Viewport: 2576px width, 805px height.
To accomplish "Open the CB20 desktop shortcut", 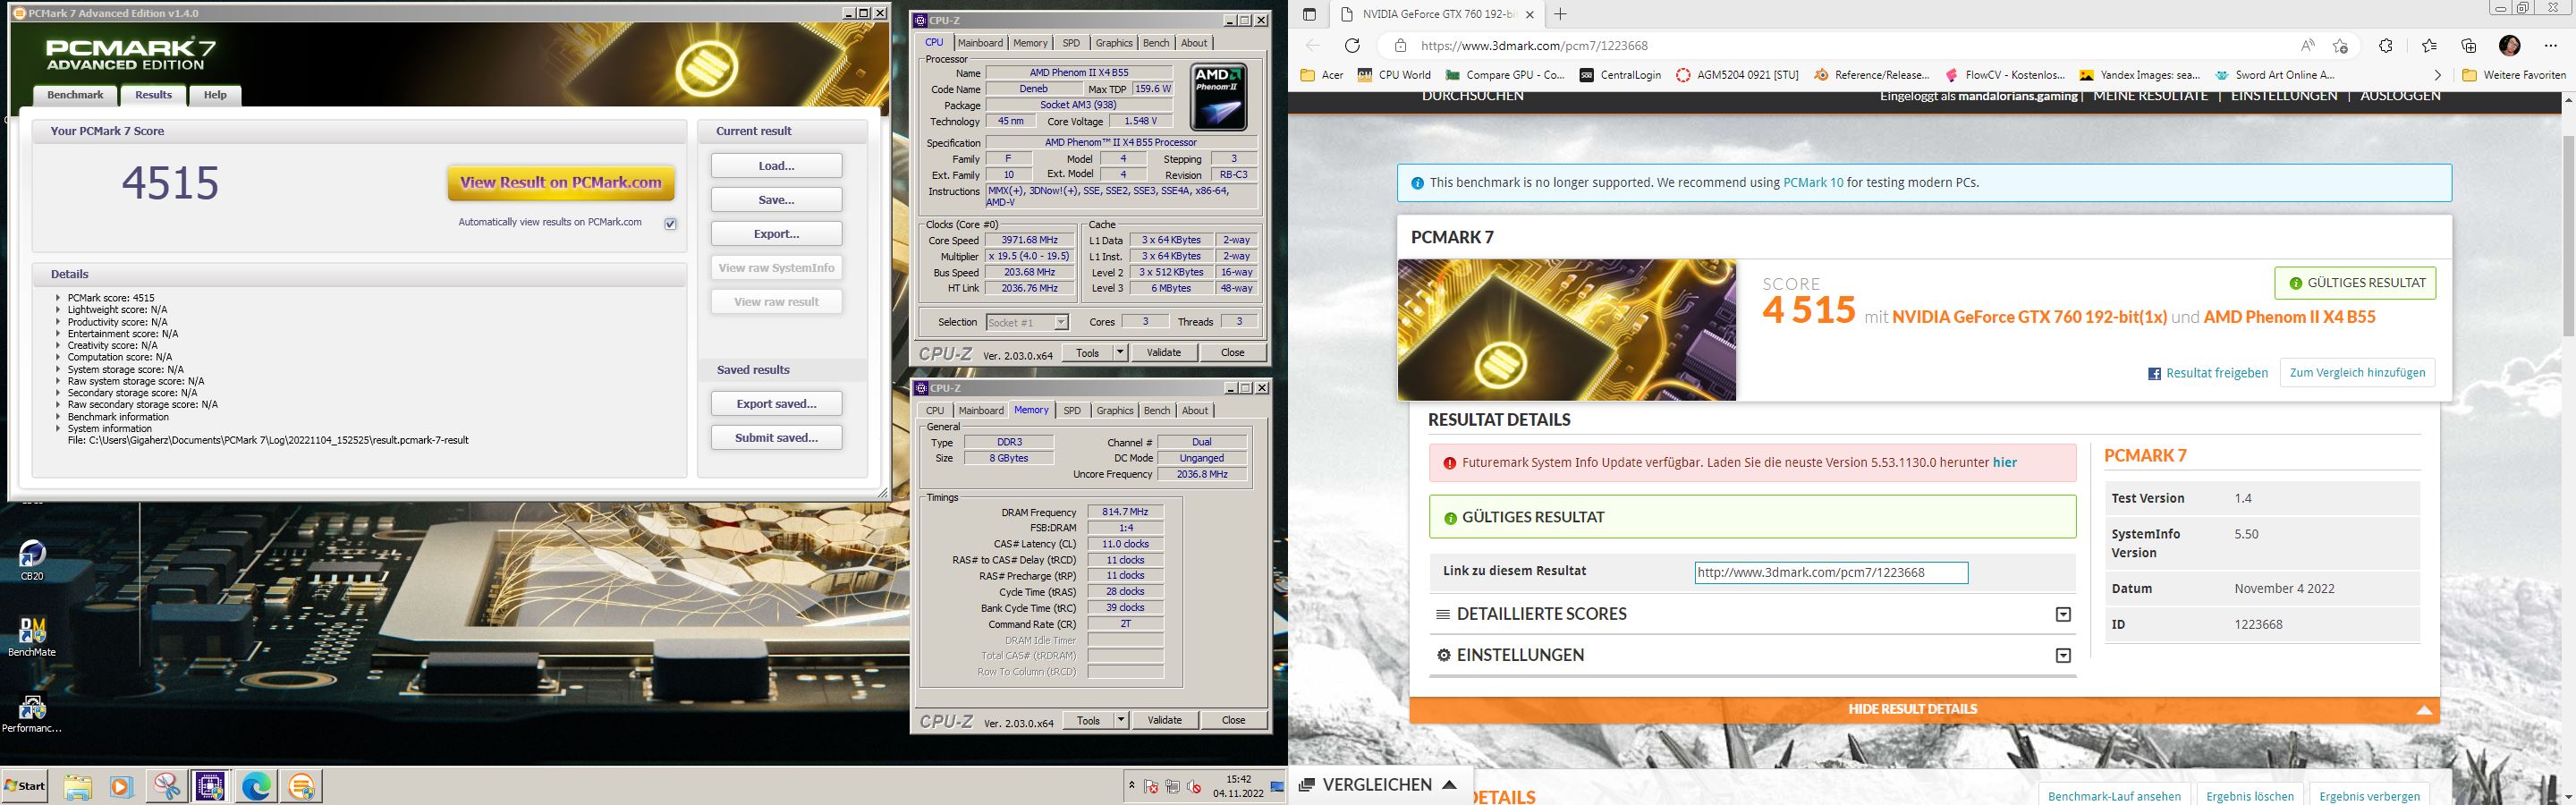I will point(32,561).
